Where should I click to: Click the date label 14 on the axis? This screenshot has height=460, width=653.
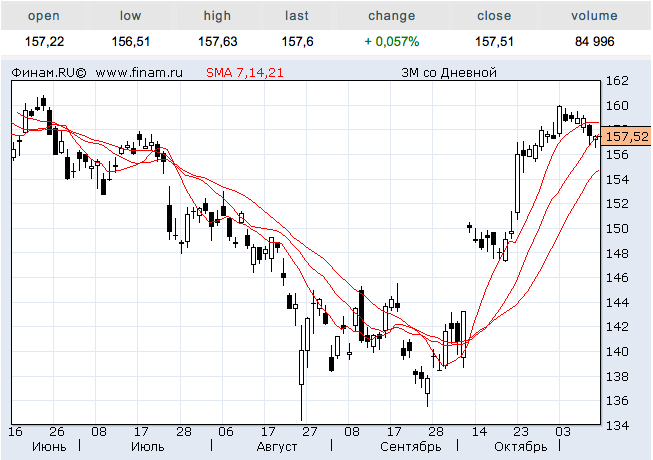point(479,432)
